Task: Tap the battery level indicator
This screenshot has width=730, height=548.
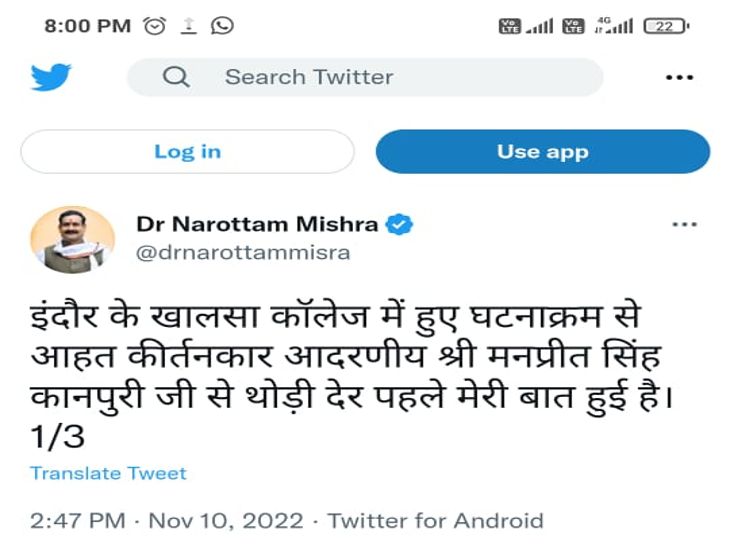Action: (666, 26)
